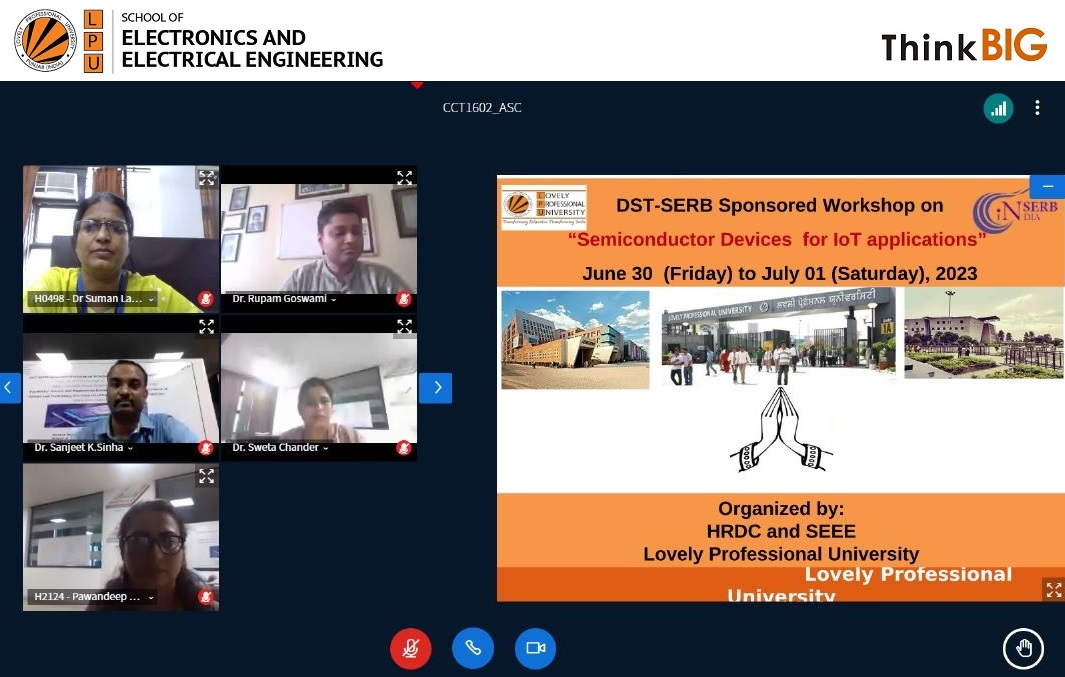
Task: Select Dr. Sweta Chander's video tile
Action: click(319, 388)
